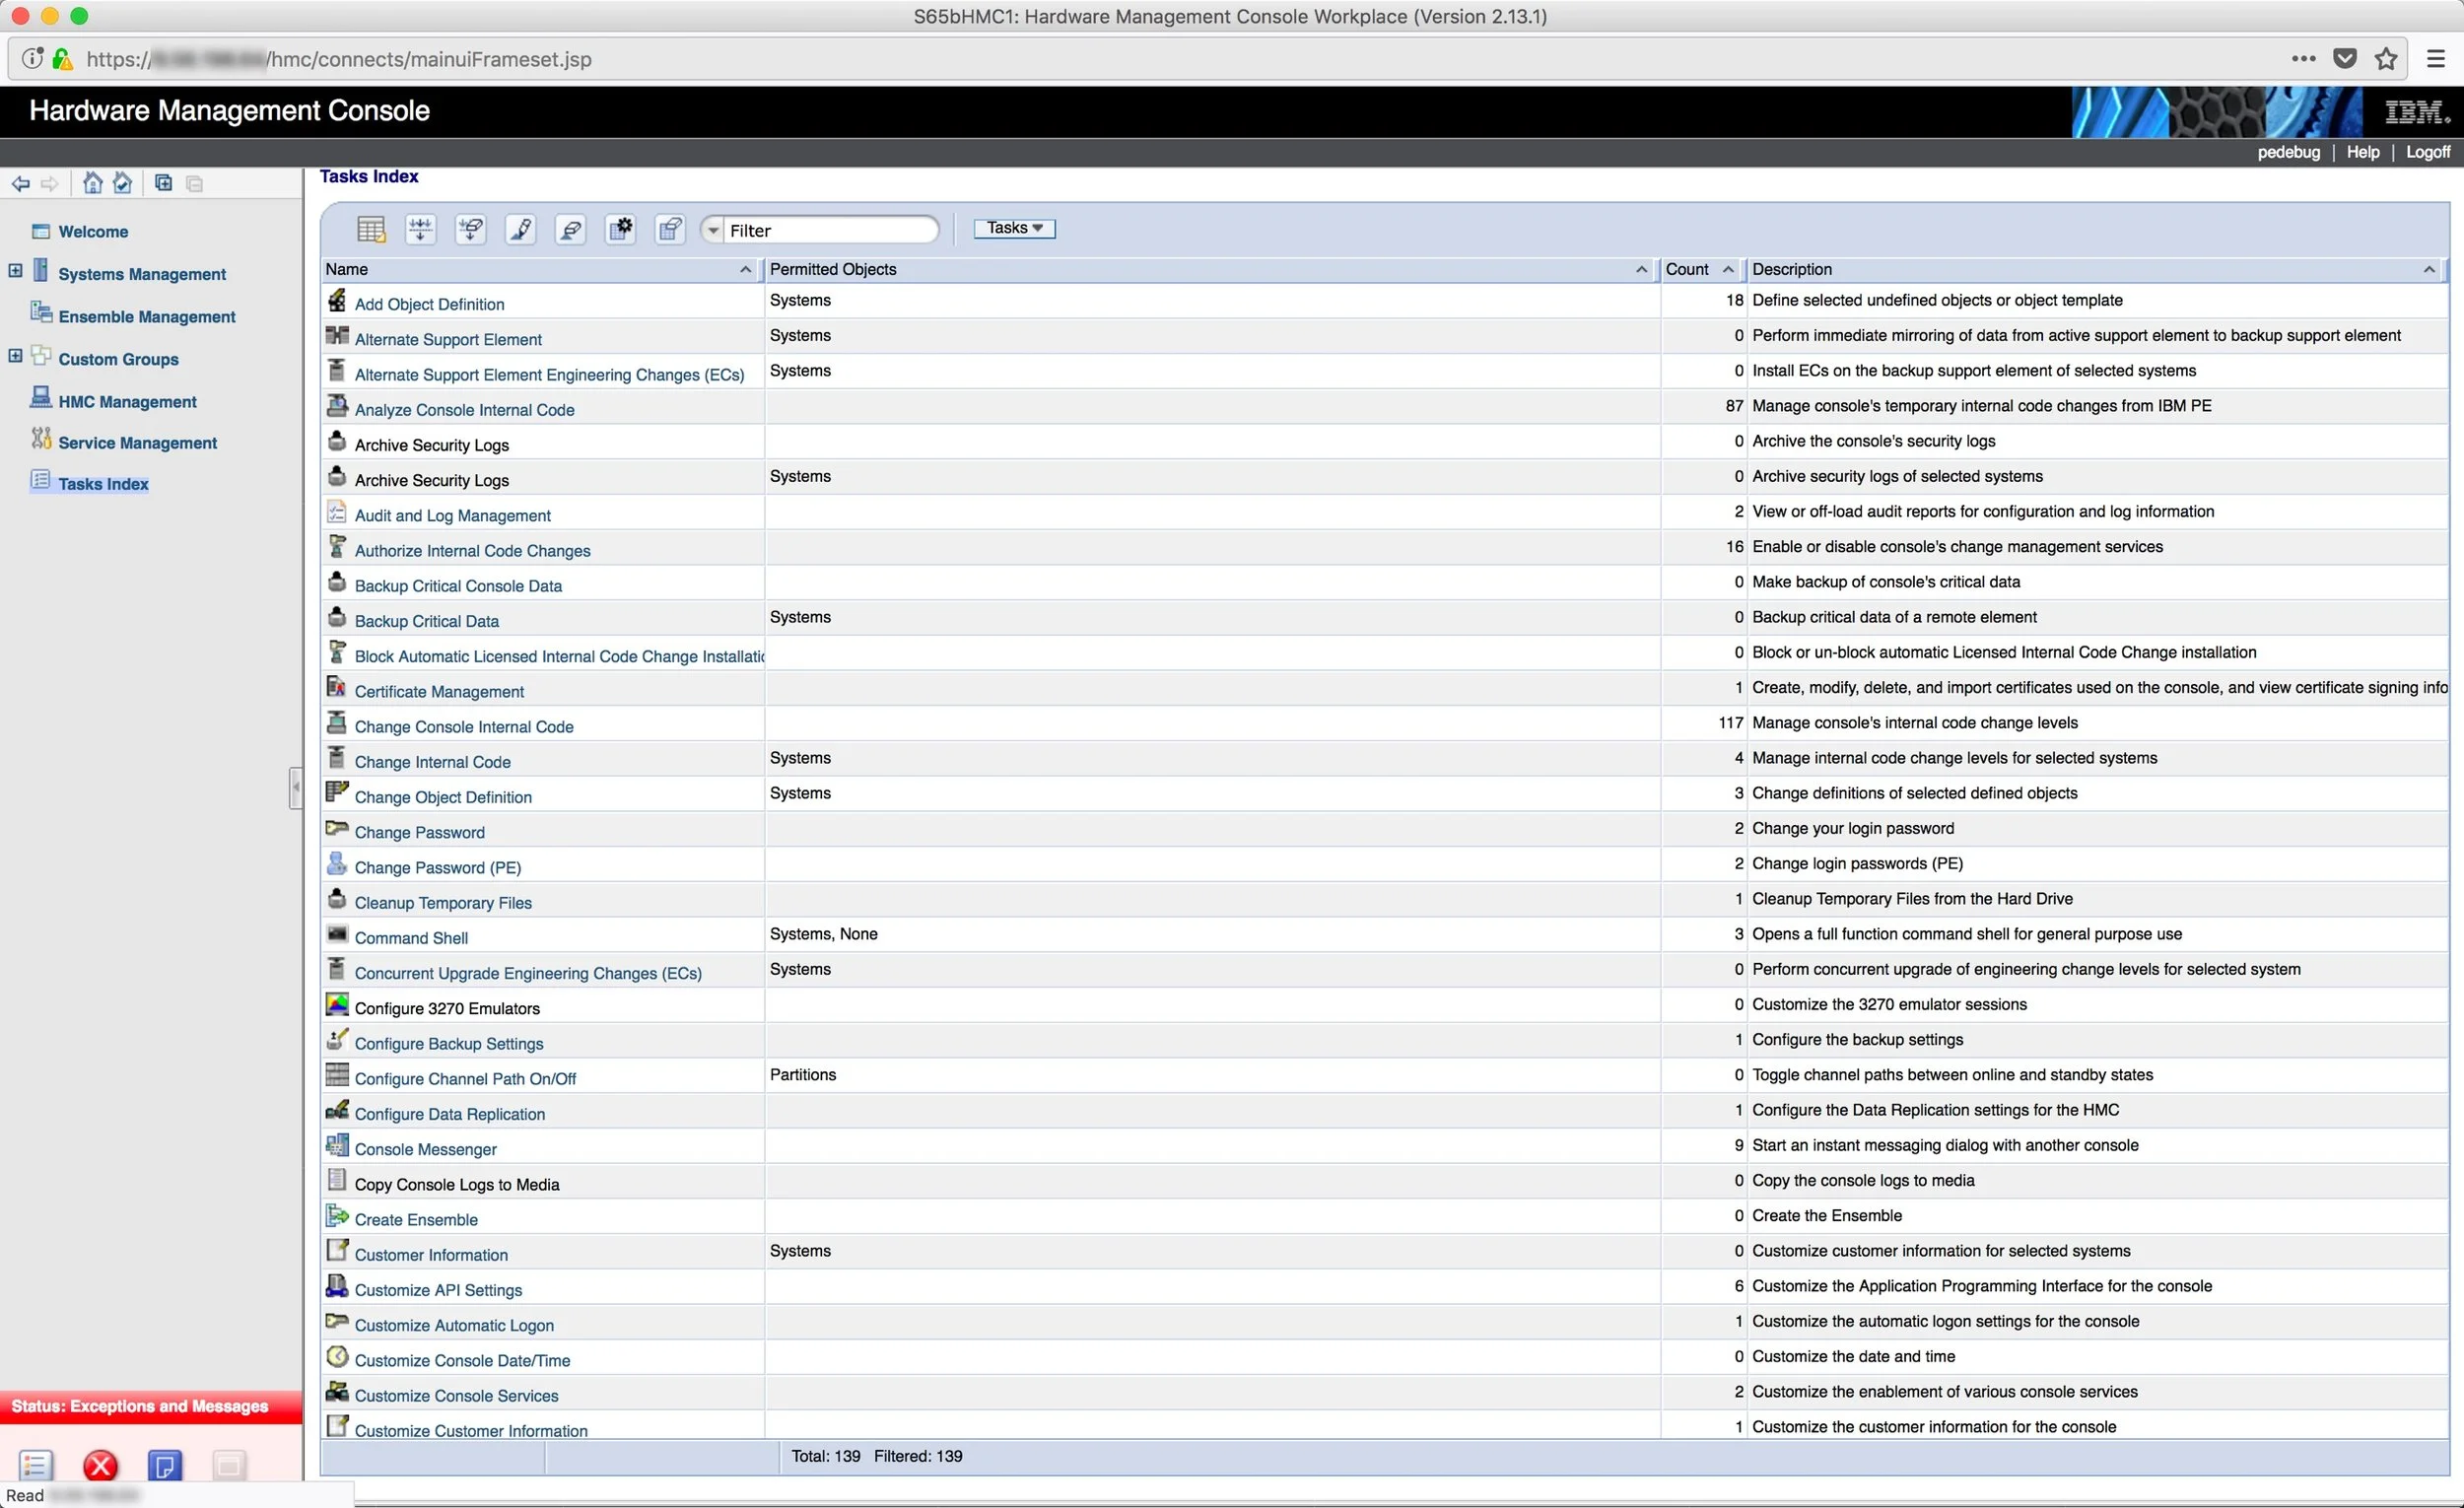This screenshot has width=2464, height=1508.
Task: Open Systems Management in navigation pane
Action: (x=142, y=274)
